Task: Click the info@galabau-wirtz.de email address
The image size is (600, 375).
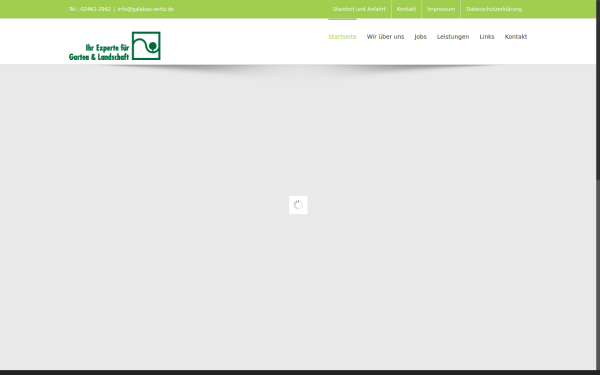Action: (145, 9)
